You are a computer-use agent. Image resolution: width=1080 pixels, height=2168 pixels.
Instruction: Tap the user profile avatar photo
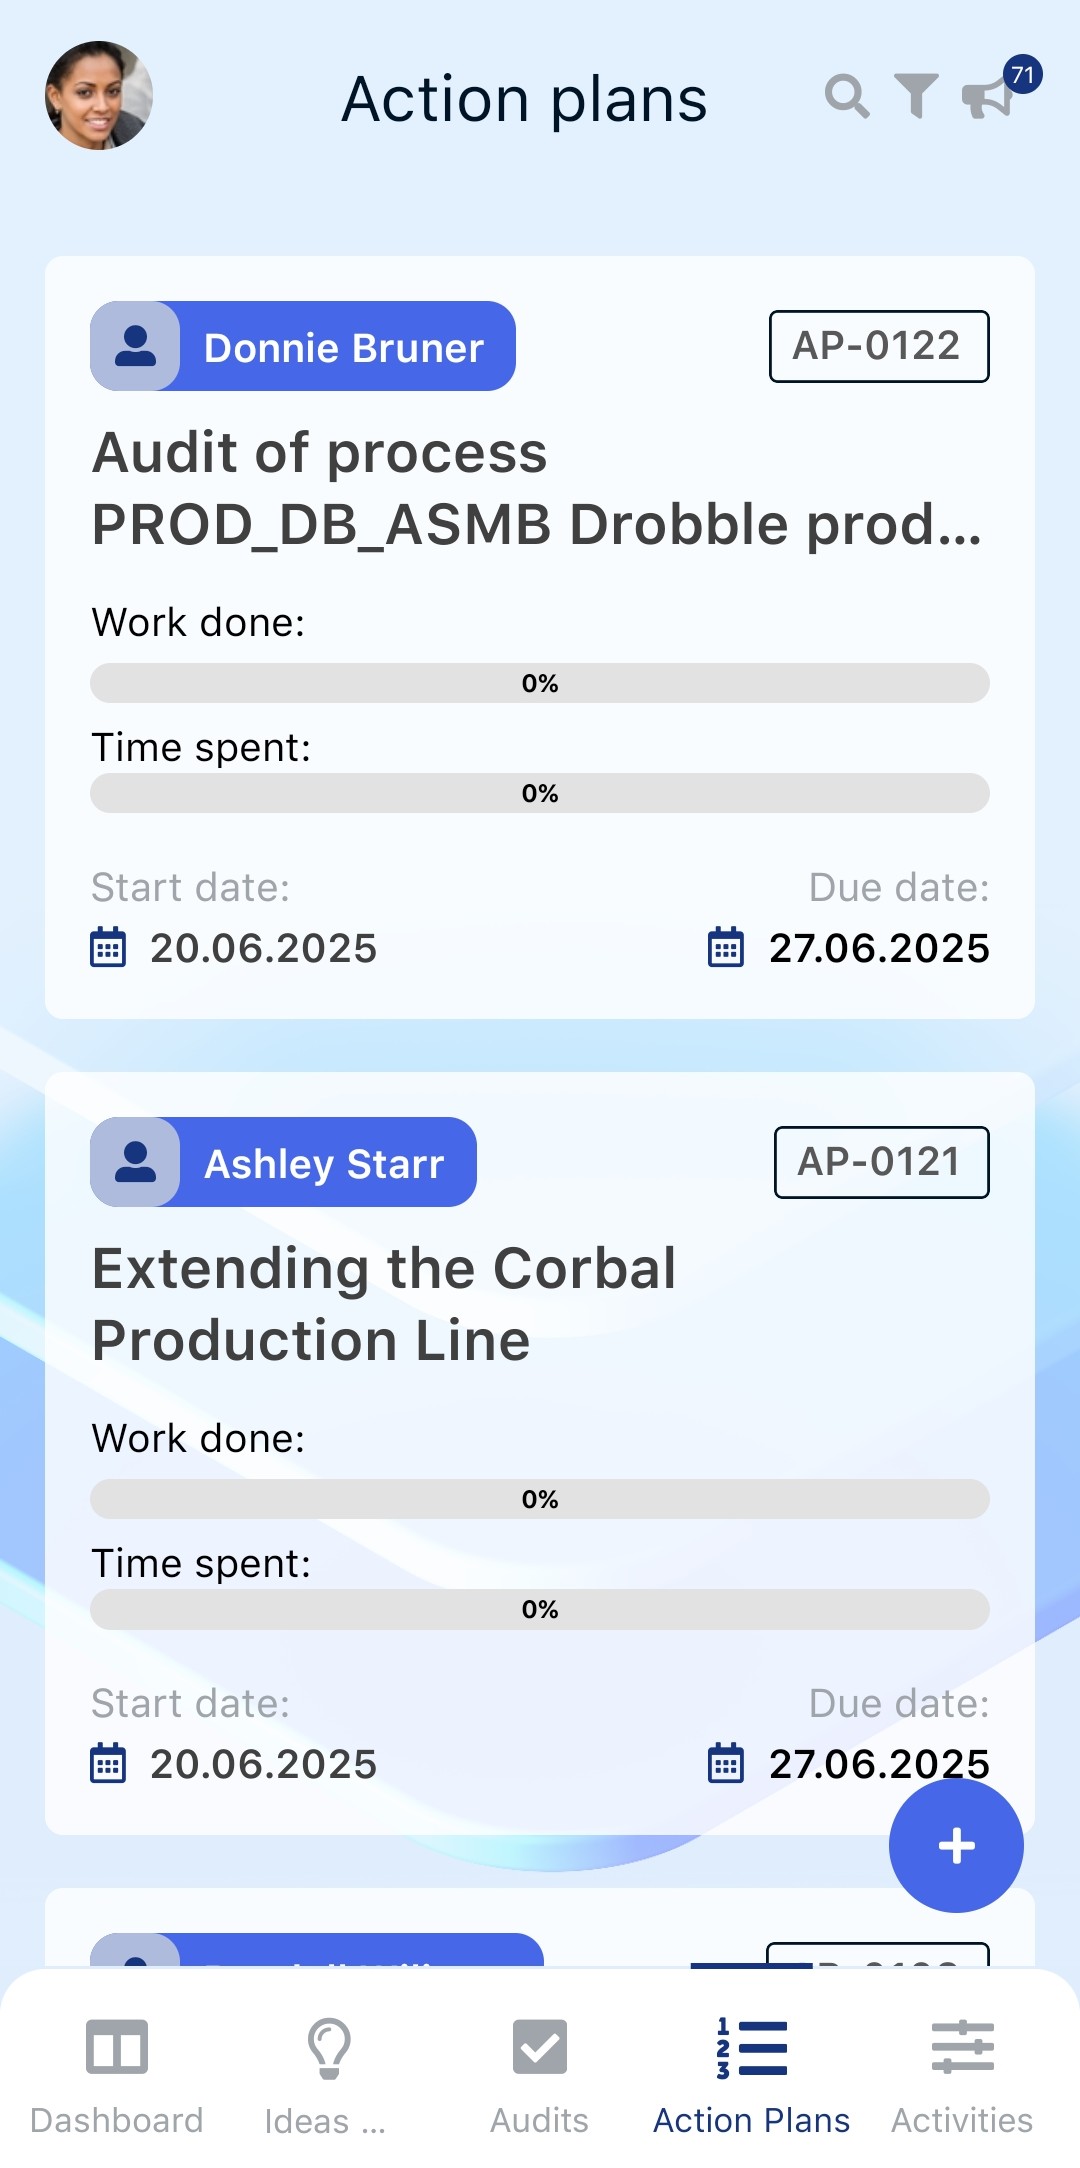99,96
